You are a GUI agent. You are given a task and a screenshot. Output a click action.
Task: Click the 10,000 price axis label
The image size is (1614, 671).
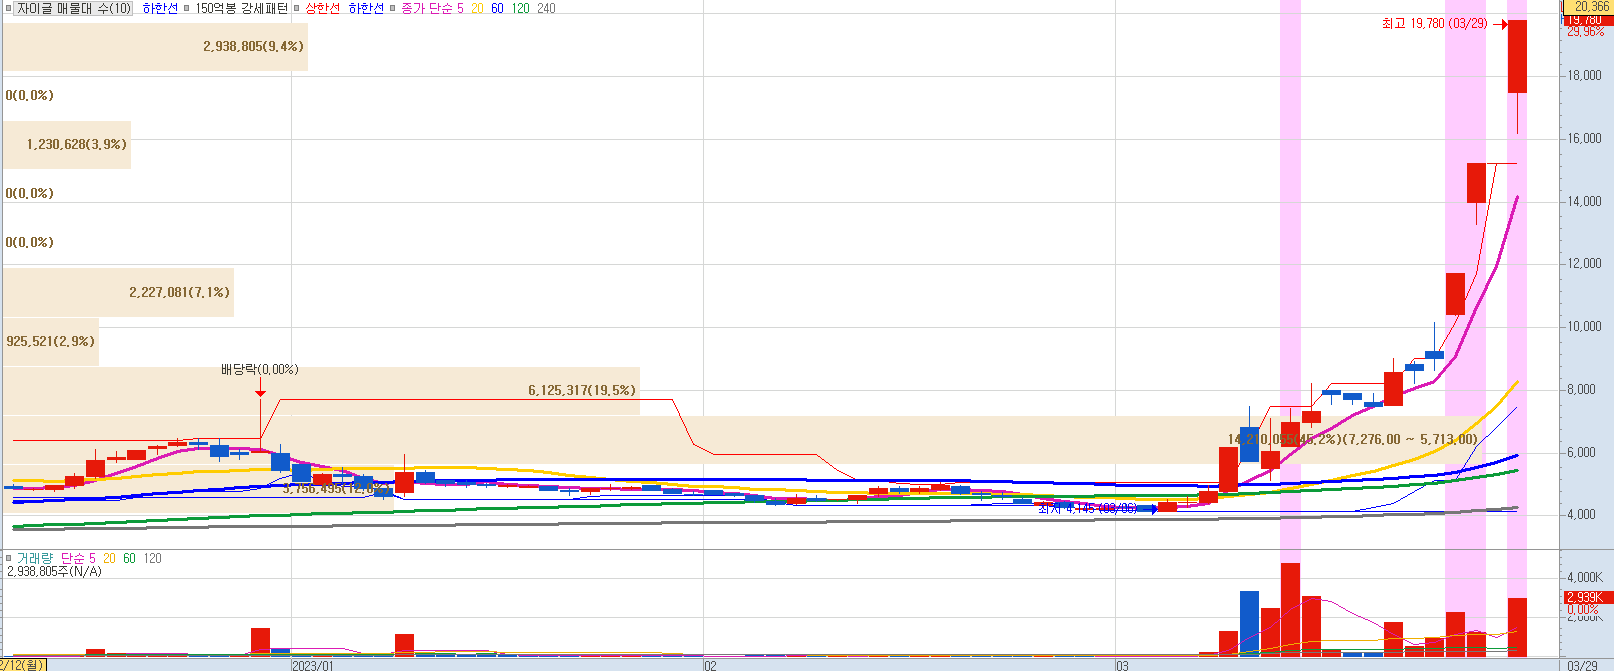coord(1585,326)
